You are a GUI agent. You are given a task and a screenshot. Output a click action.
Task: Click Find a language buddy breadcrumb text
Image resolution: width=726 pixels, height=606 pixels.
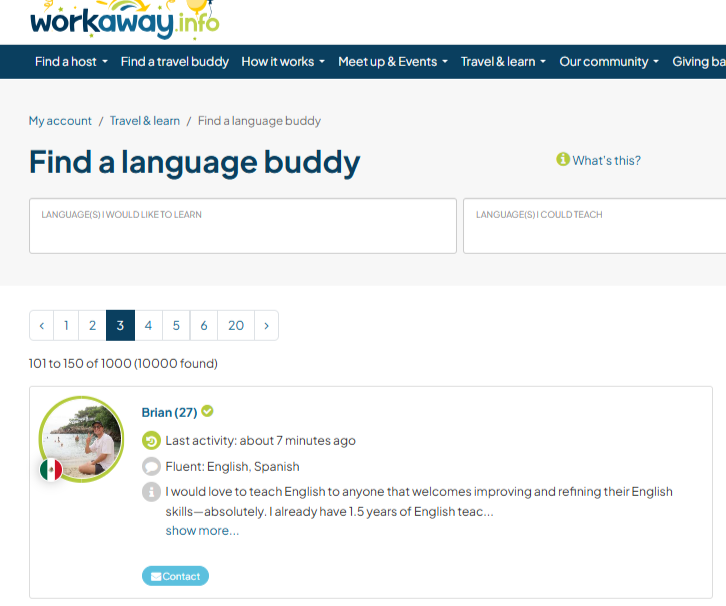point(259,121)
